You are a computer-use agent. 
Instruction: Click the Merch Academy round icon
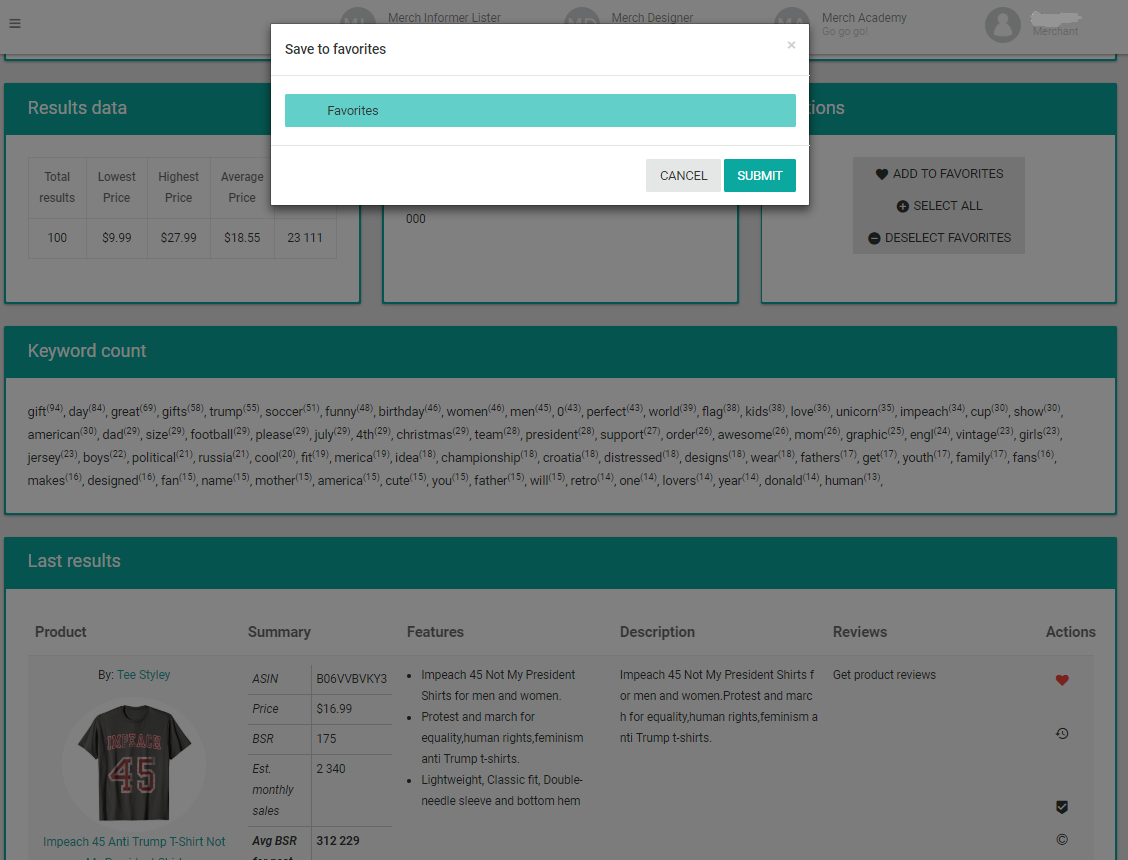[x=792, y=18]
